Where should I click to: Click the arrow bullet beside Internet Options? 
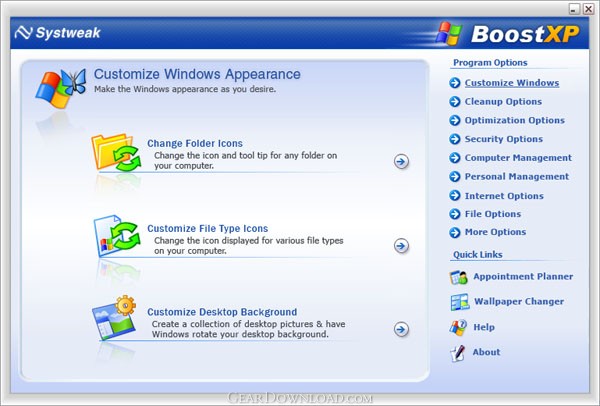455,196
